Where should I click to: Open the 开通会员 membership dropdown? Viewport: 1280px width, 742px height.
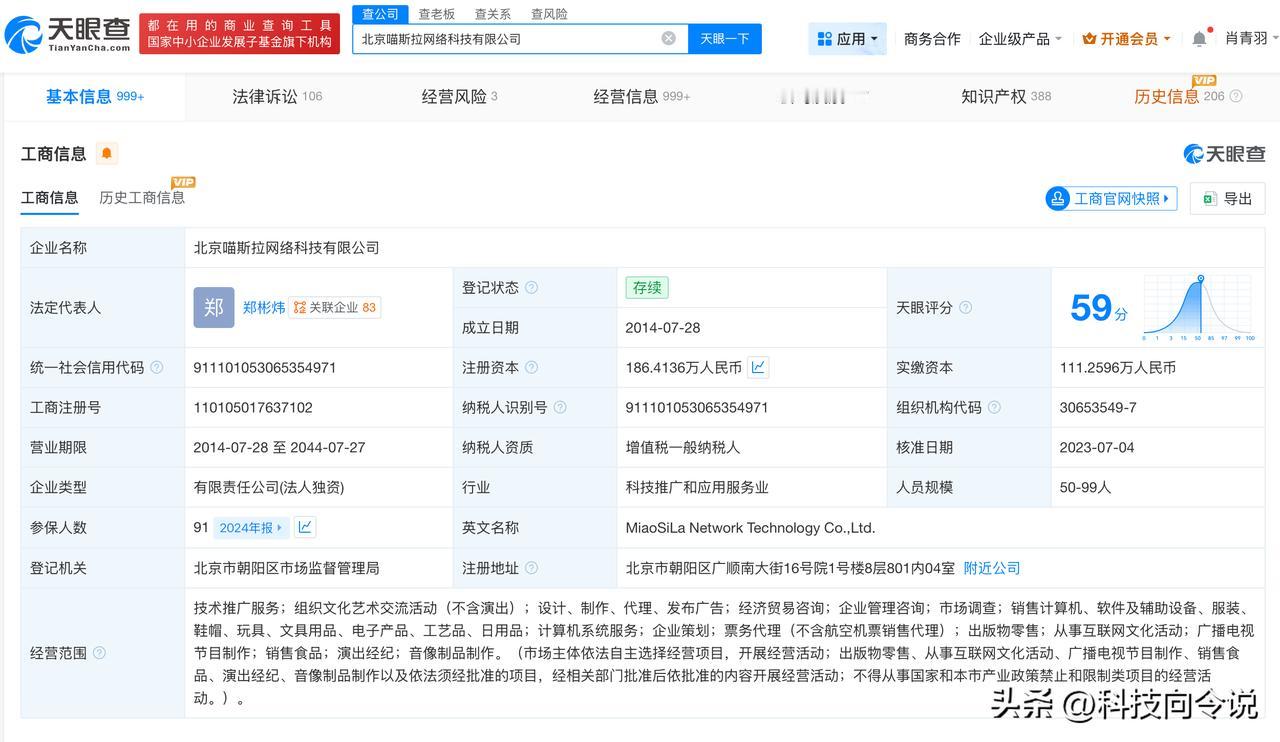point(1126,39)
